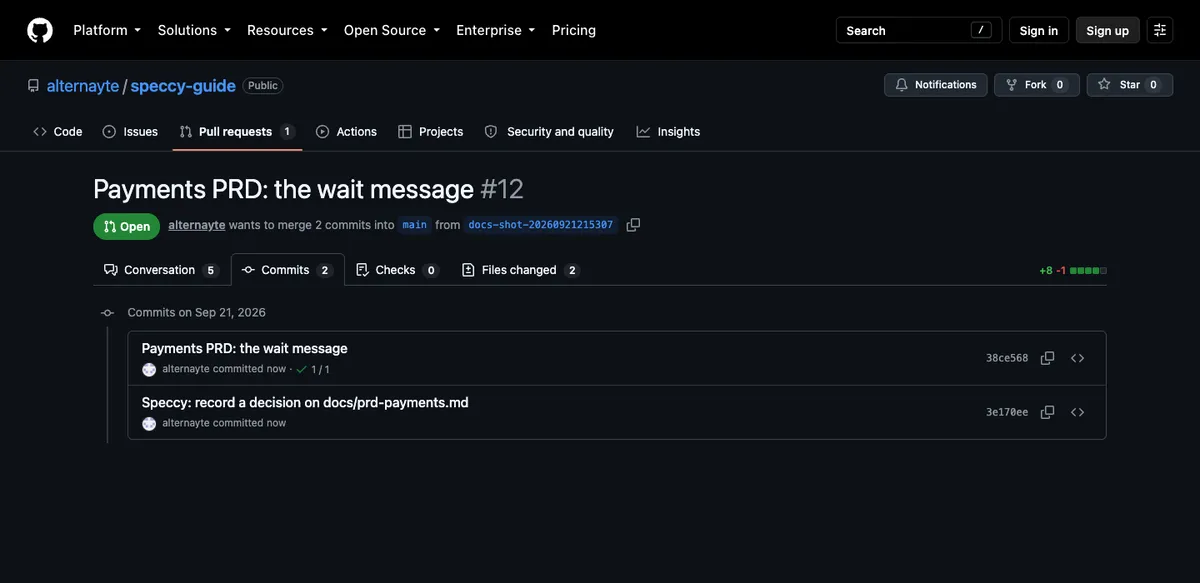Star the repository
Image resolution: width=1200 pixels, height=583 pixels.
(1130, 85)
